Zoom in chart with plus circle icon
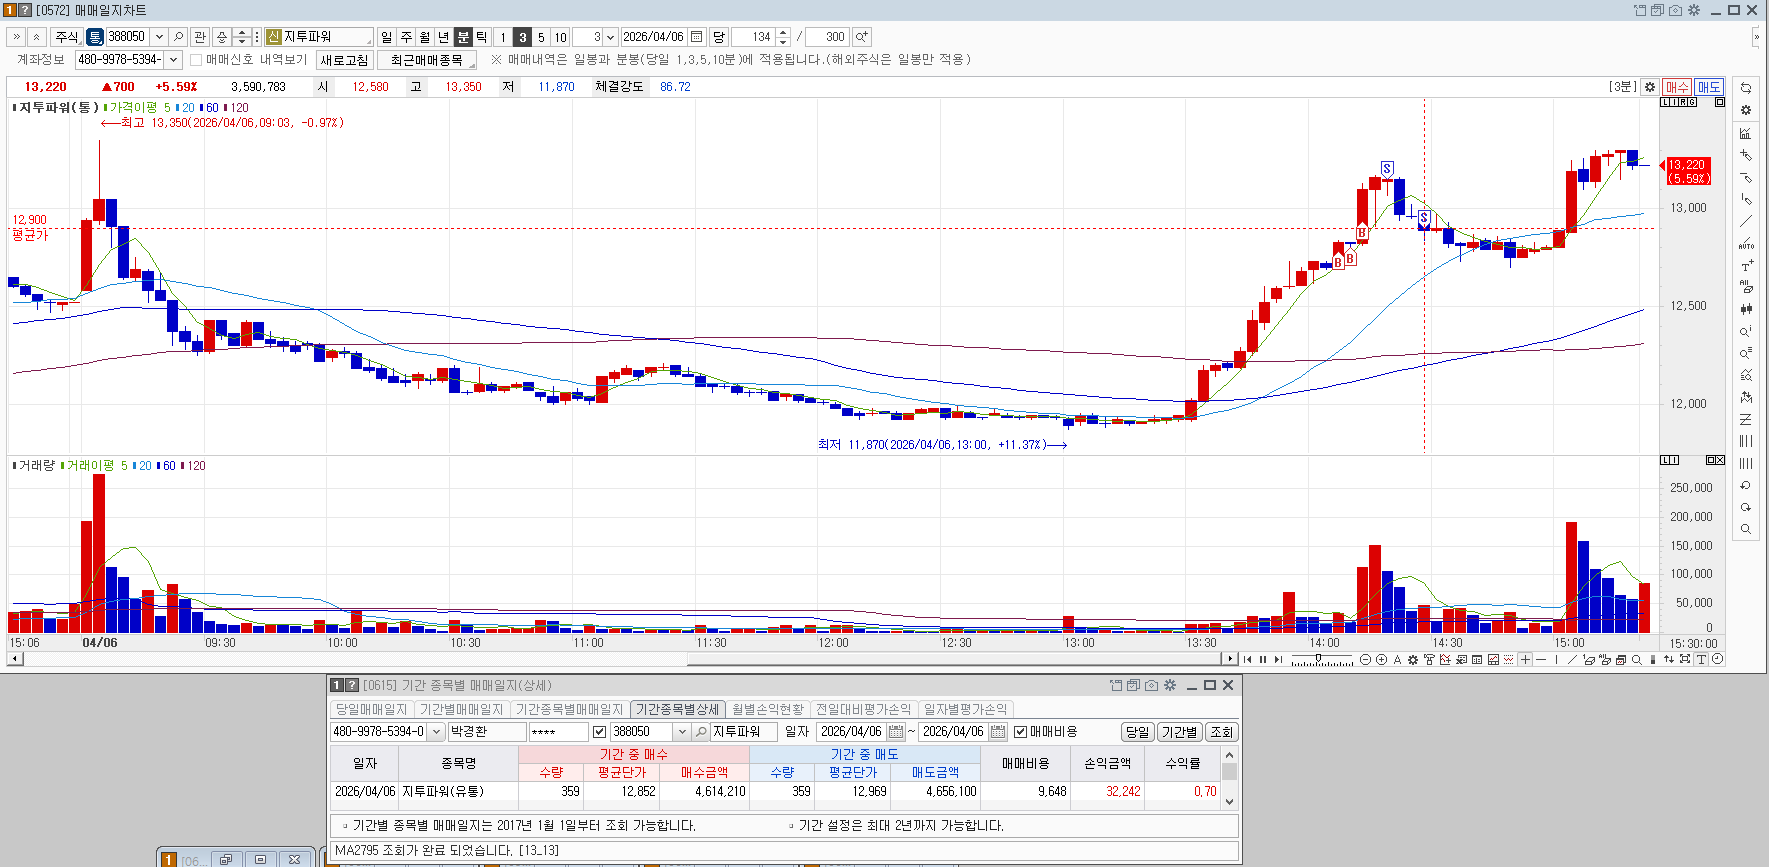1769x867 pixels. (1381, 660)
